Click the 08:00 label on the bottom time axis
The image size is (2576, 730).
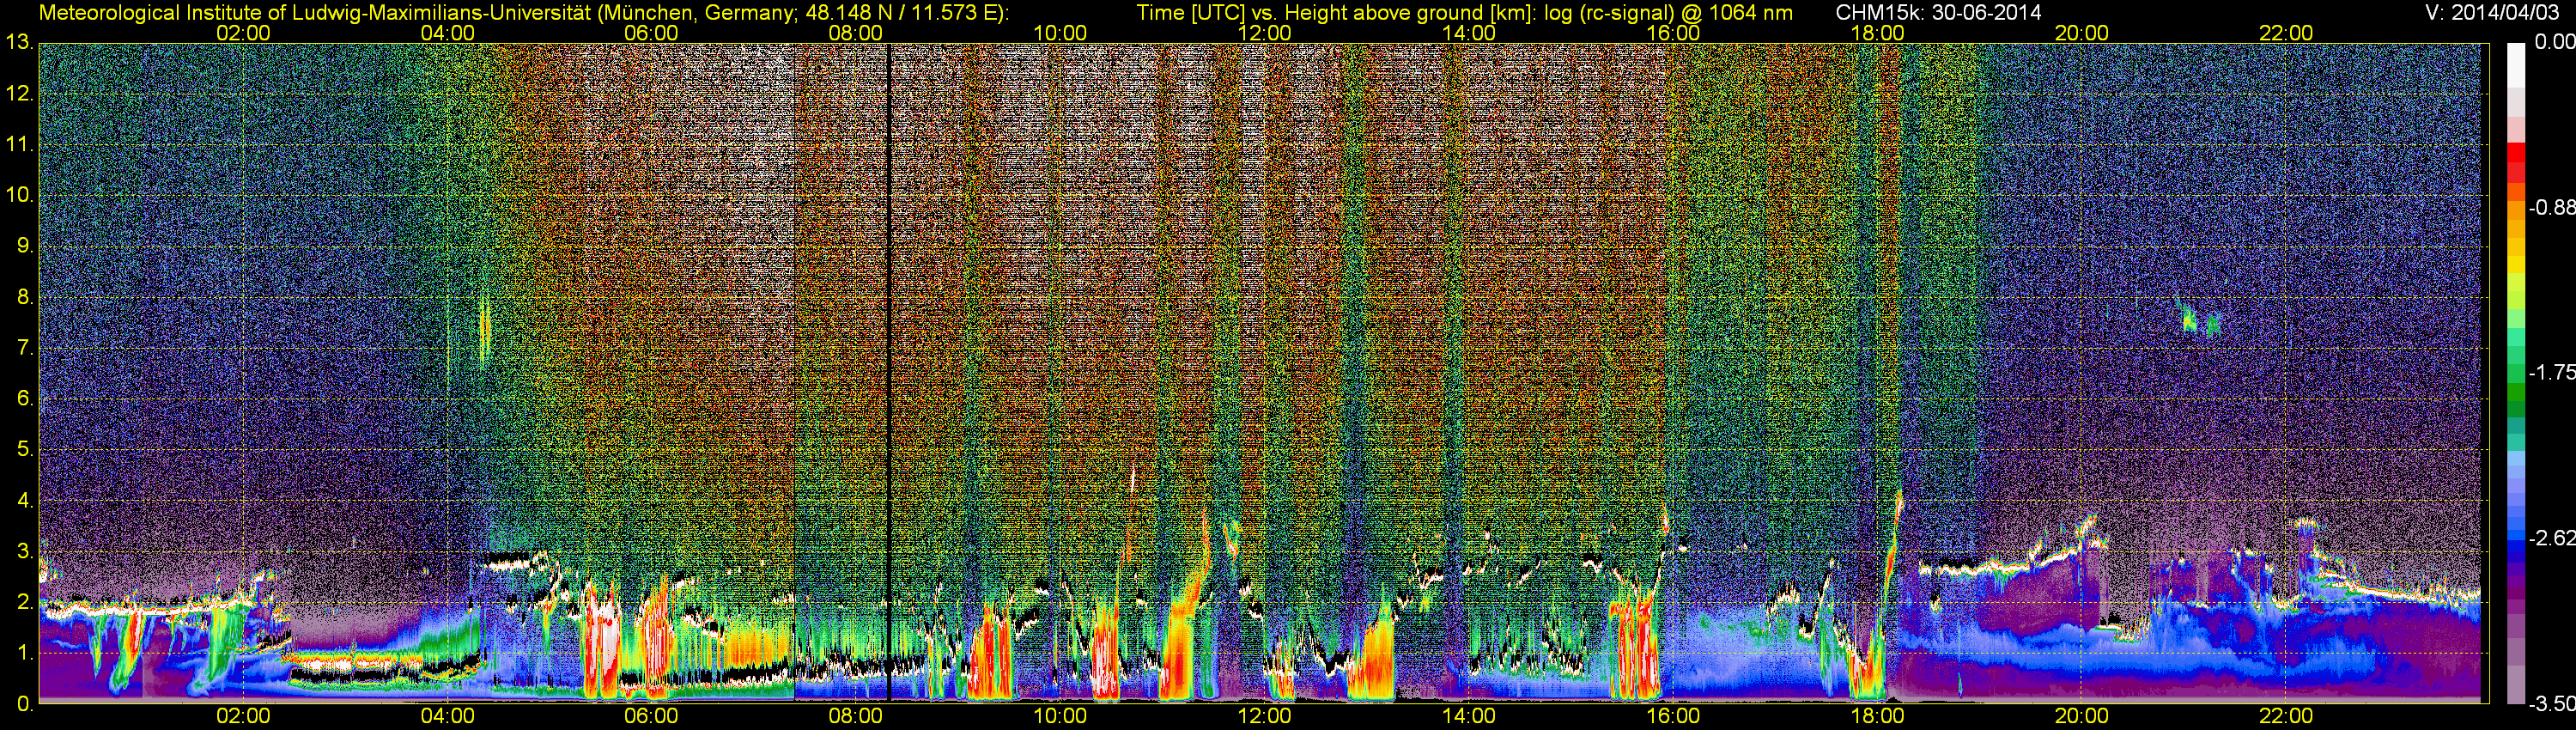click(856, 717)
